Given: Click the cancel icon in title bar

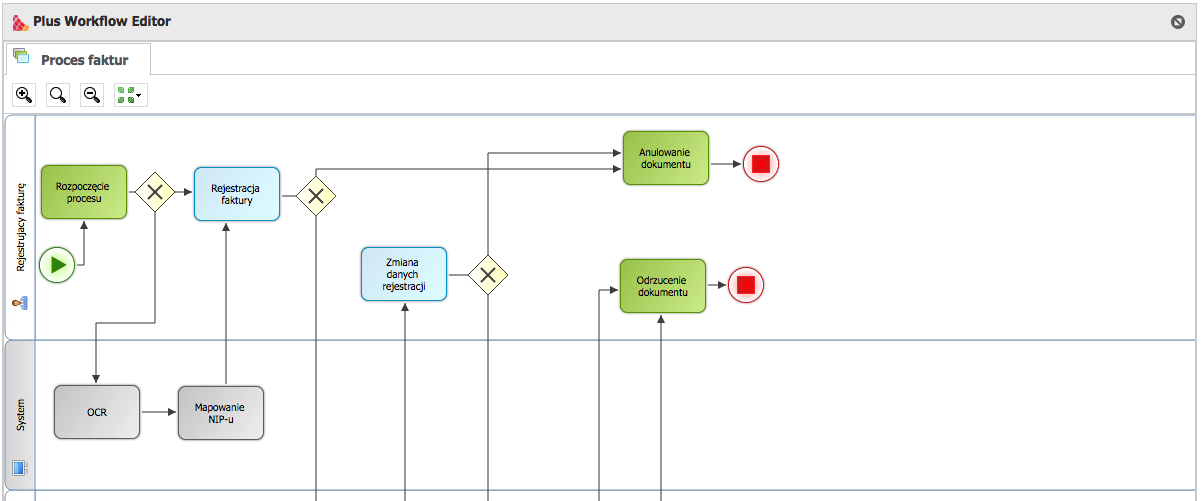Looking at the screenshot, I should pyautogui.click(x=1178, y=21).
